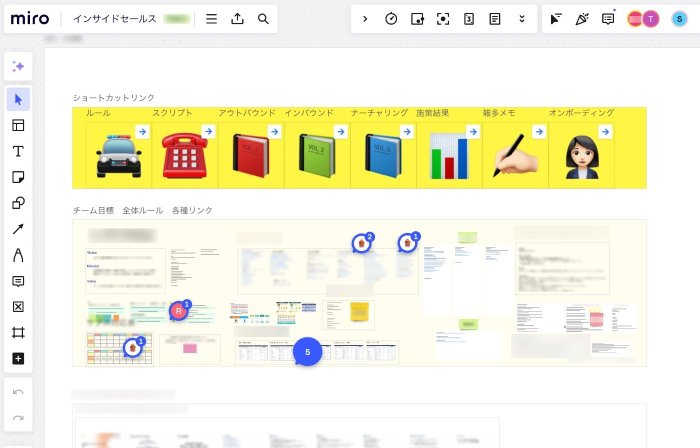The width and height of the screenshot is (700, 448).
Task: Toggle the comments panel in top bar
Action: 608,19
